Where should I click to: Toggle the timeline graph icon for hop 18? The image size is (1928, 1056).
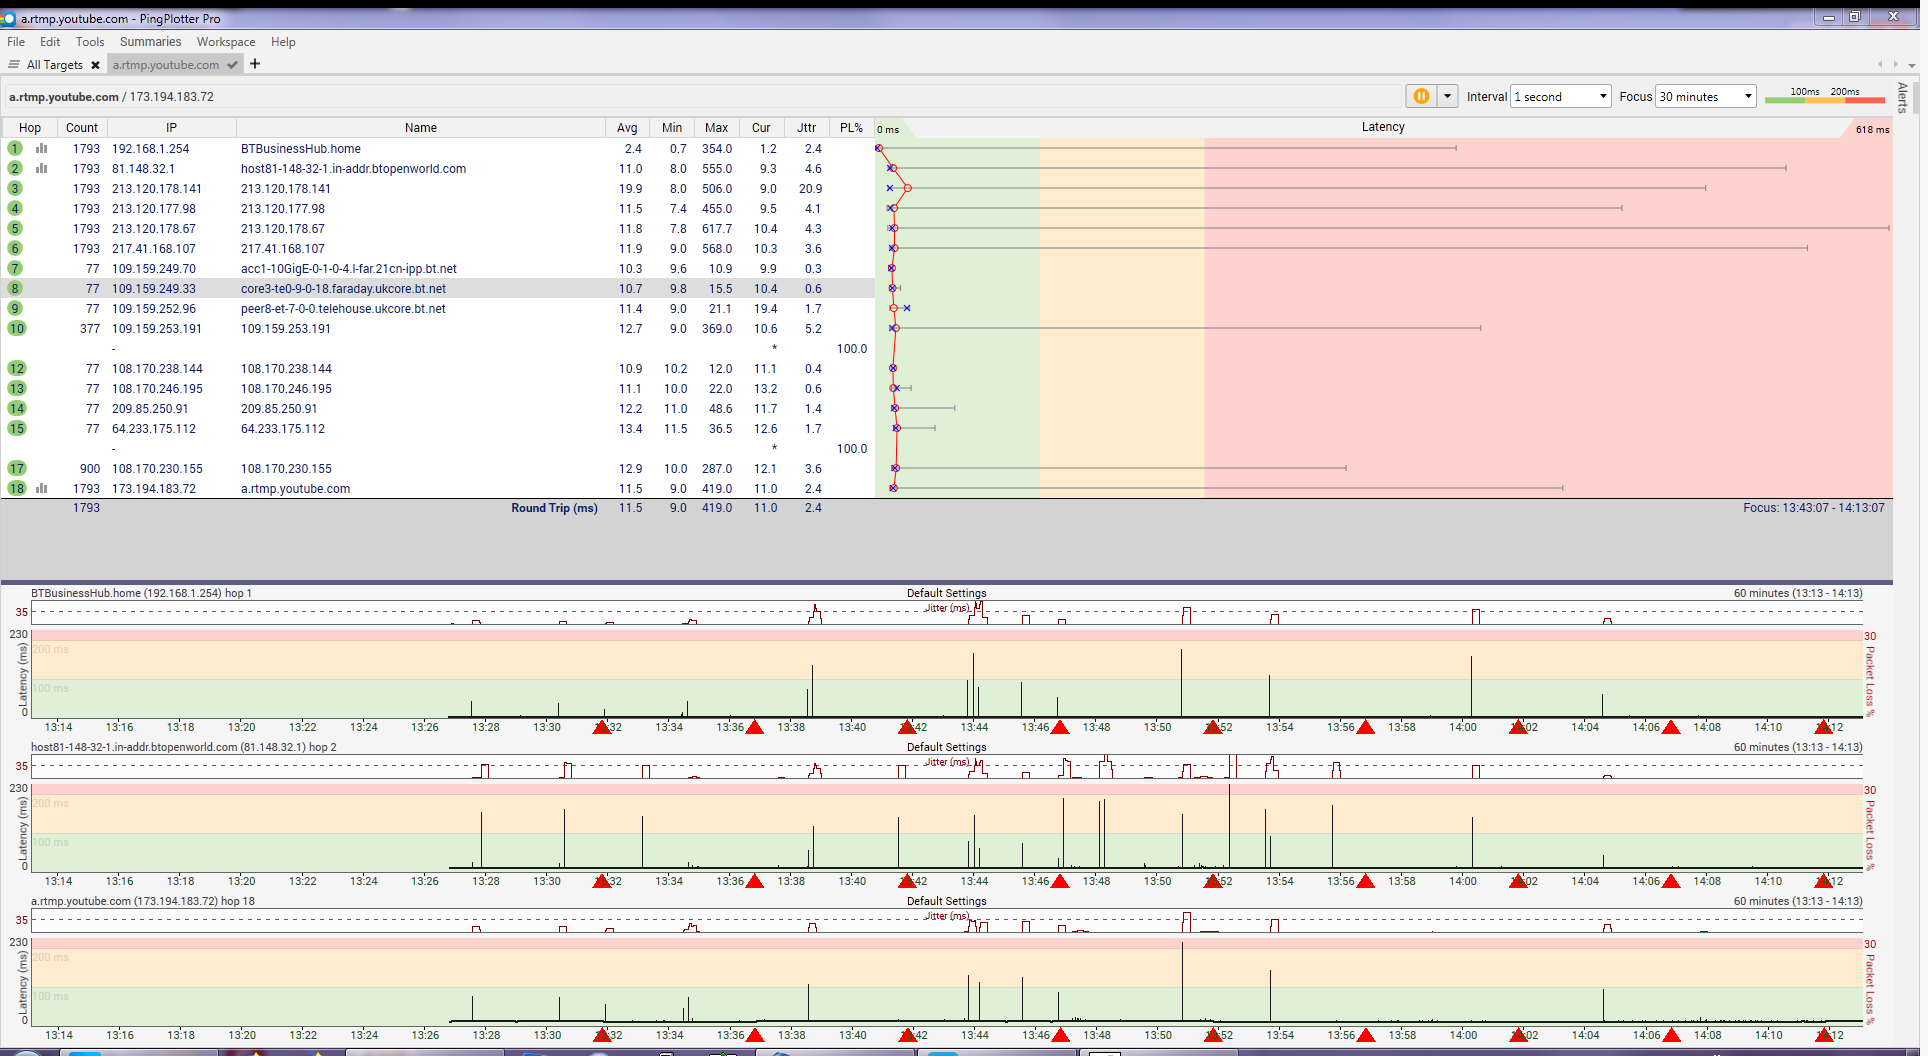42,488
